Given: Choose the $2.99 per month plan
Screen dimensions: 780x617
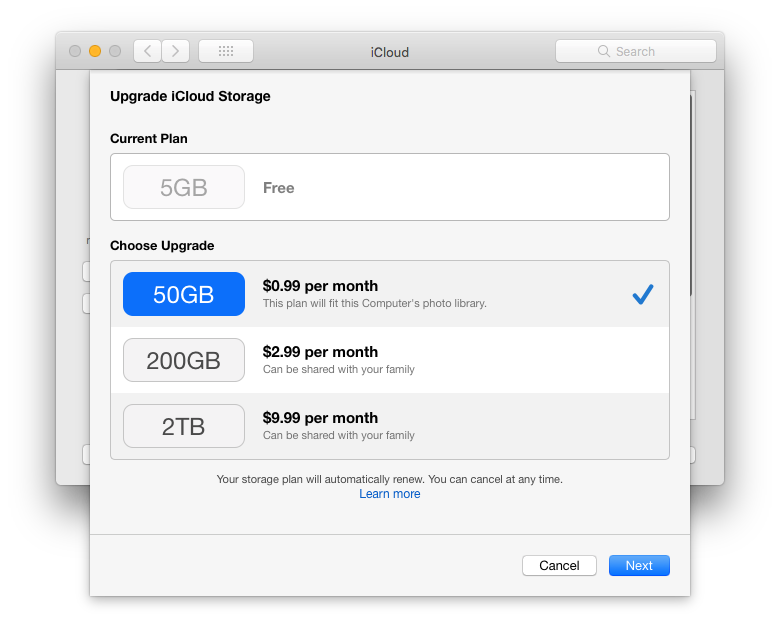Looking at the screenshot, I should [x=320, y=352].
